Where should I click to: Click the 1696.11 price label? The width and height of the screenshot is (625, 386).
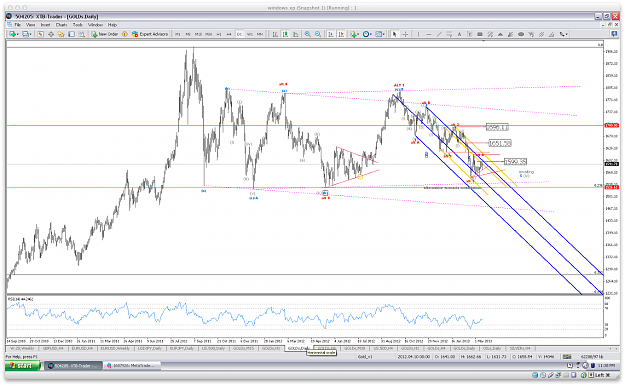[x=497, y=128]
